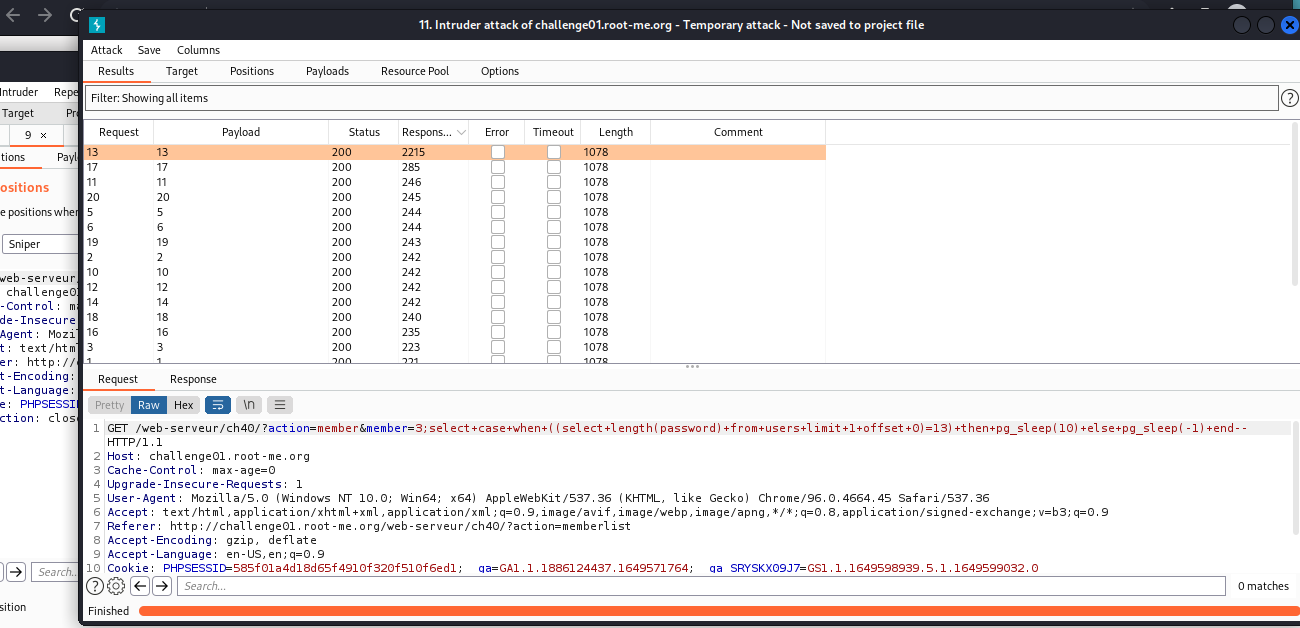Click the Finished status label

(108, 611)
